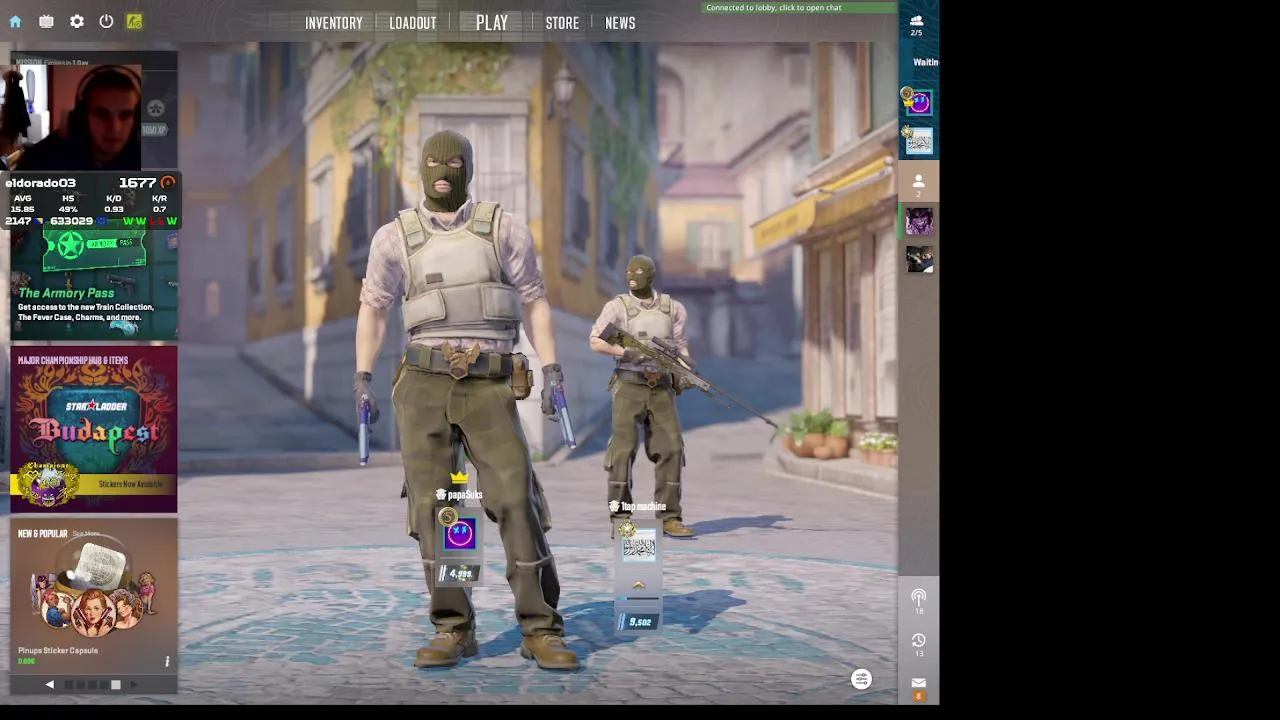Open the StarLadder Budapest Major banner
The image size is (1280, 720).
[x=94, y=430]
